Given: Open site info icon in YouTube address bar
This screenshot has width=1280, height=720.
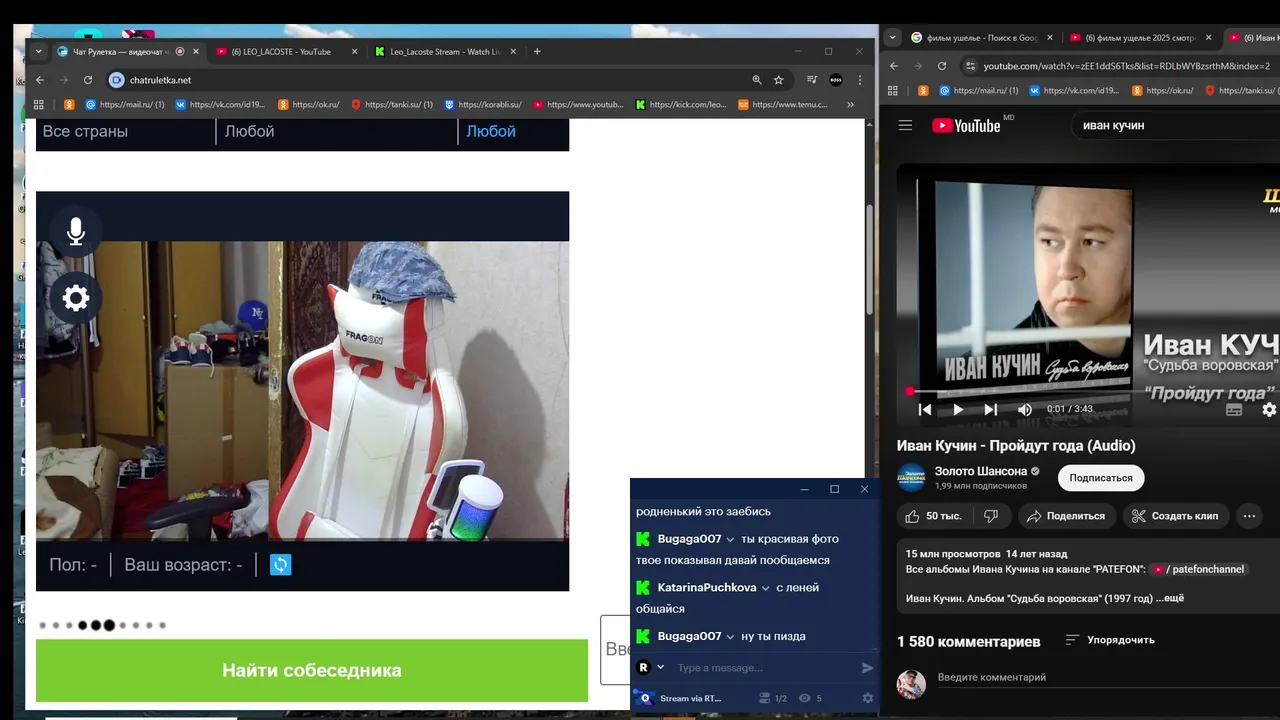Looking at the screenshot, I should tap(969, 66).
